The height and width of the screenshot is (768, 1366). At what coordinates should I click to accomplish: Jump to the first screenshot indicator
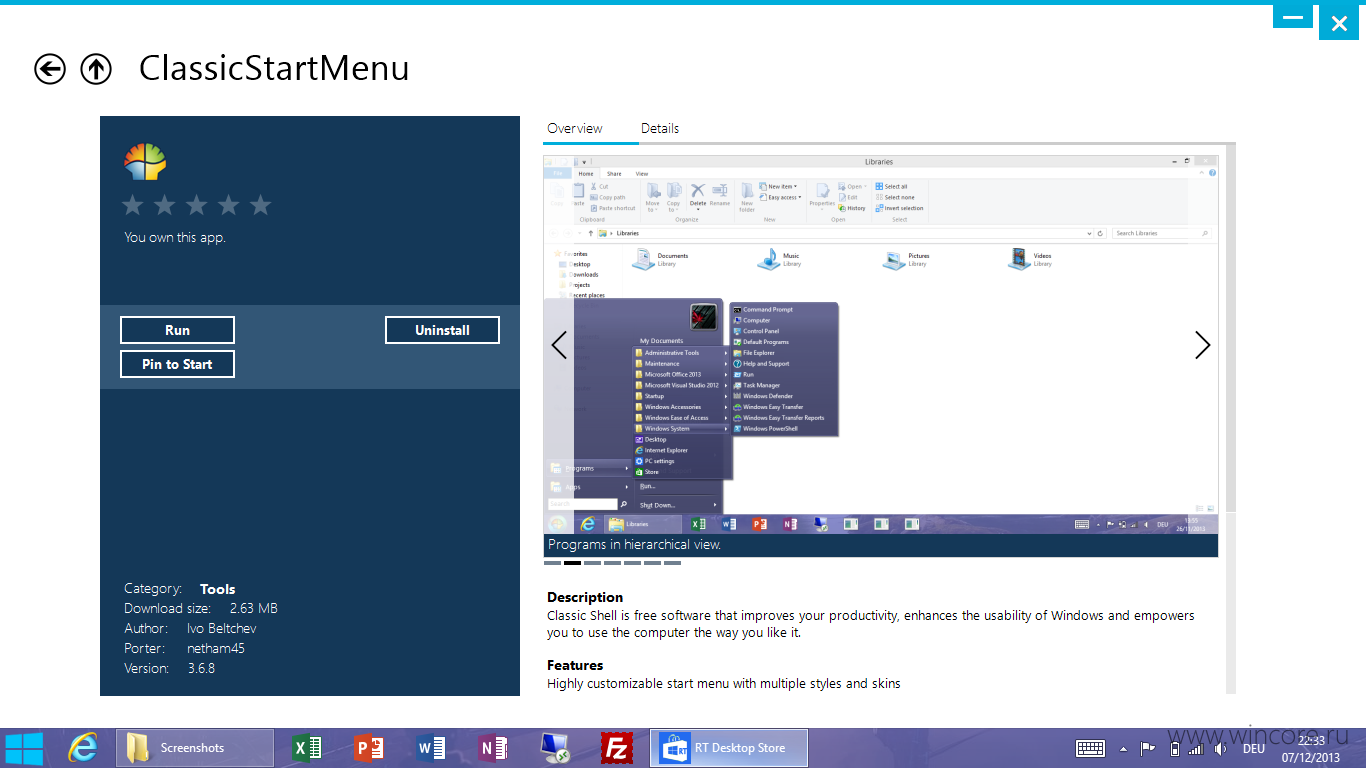click(x=552, y=563)
